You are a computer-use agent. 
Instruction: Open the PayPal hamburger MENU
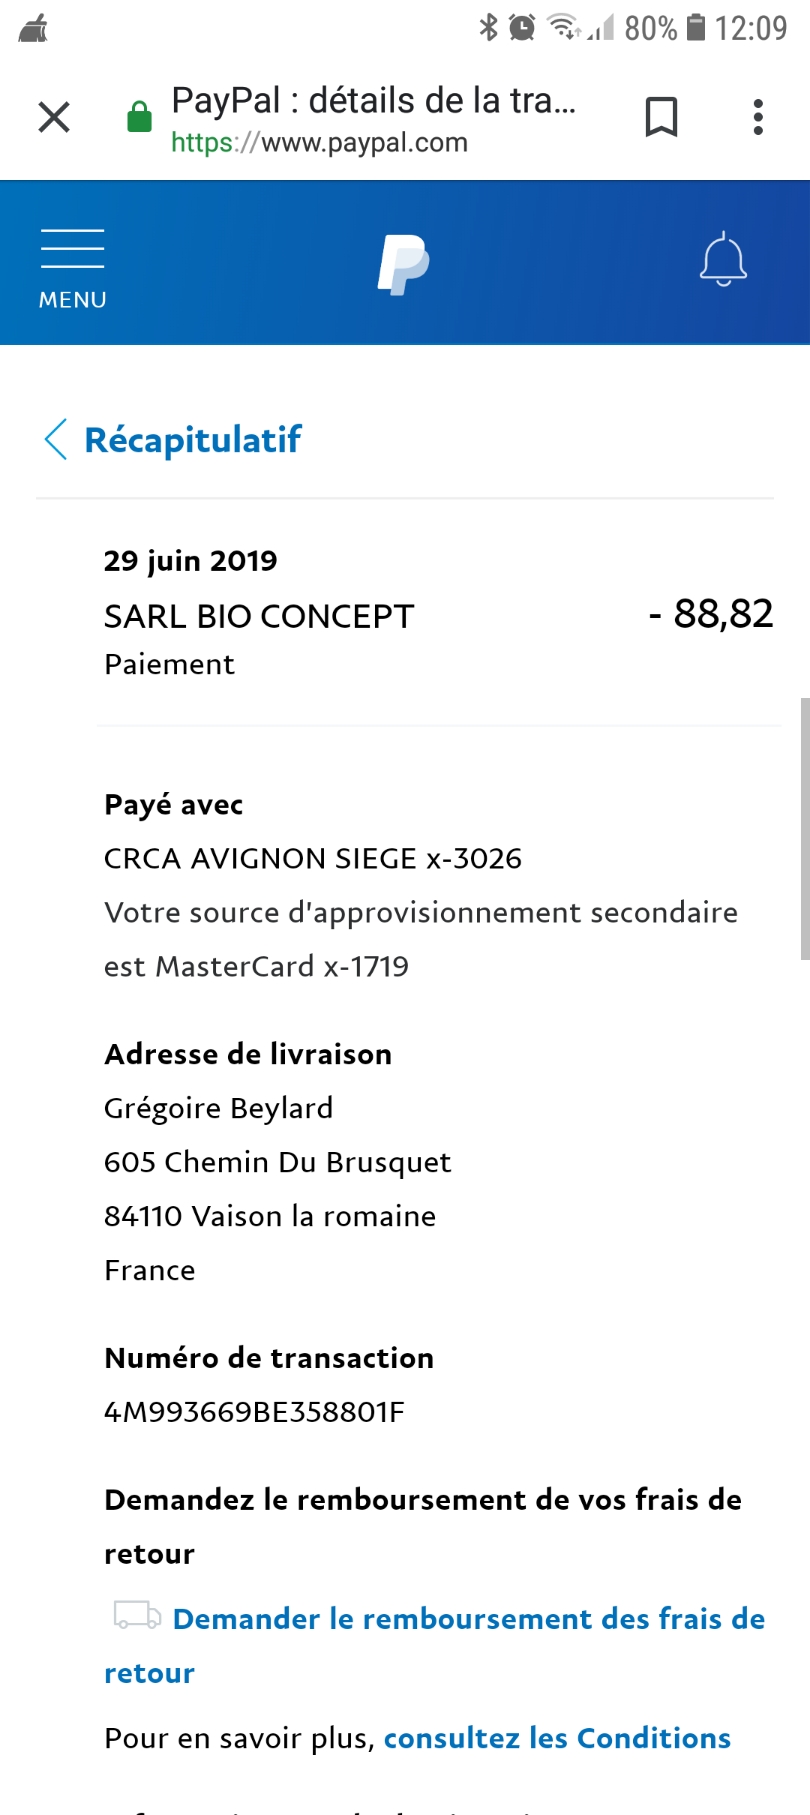[72, 268]
